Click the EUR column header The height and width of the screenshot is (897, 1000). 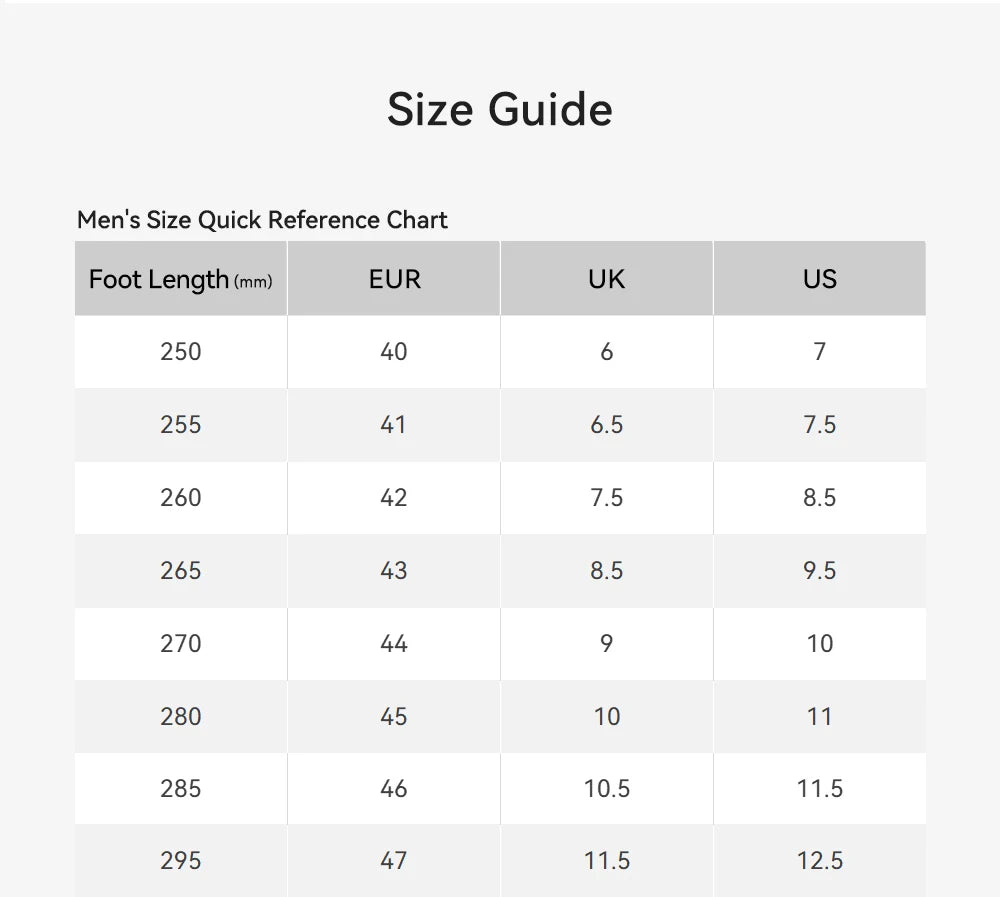(x=394, y=279)
